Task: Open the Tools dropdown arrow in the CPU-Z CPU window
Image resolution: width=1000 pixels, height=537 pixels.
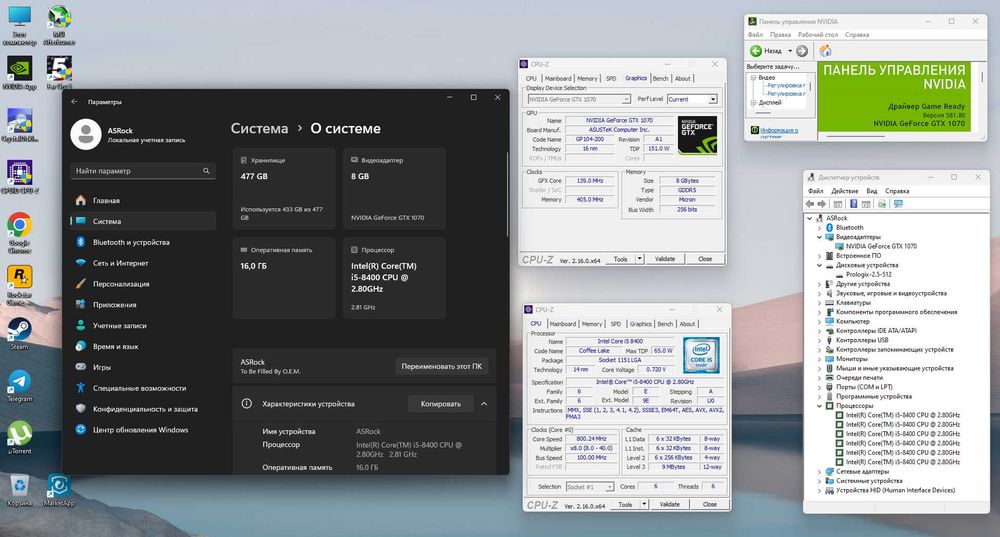Action: click(x=644, y=504)
